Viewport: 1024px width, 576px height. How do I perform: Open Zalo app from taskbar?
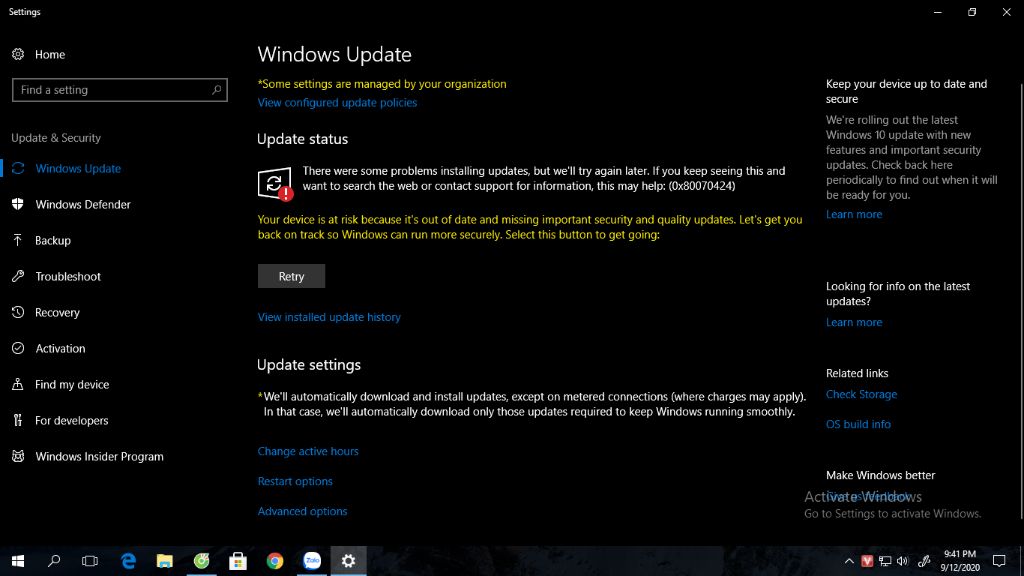tap(312, 560)
